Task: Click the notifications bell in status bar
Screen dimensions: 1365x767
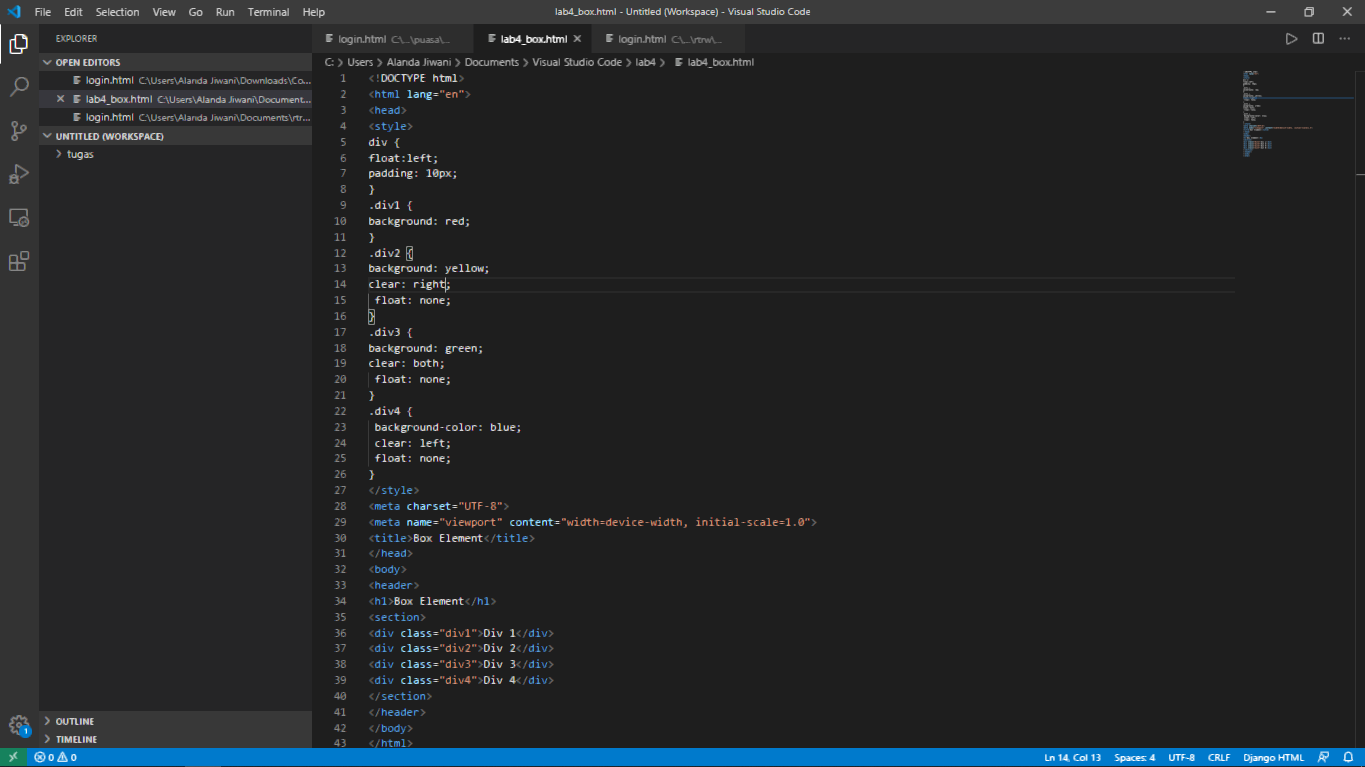Action: pyautogui.click(x=1346, y=757)
